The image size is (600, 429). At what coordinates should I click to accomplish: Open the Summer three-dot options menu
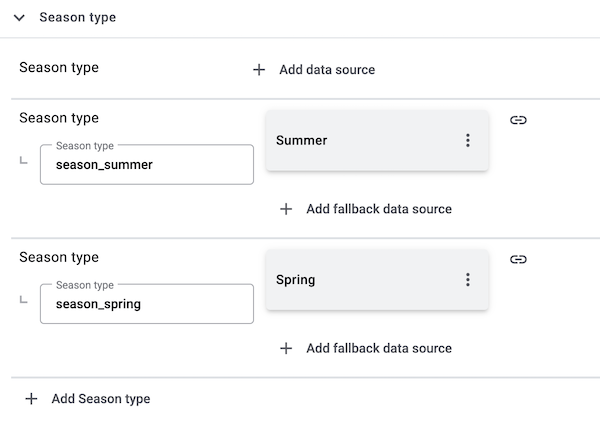pos(467,141)
